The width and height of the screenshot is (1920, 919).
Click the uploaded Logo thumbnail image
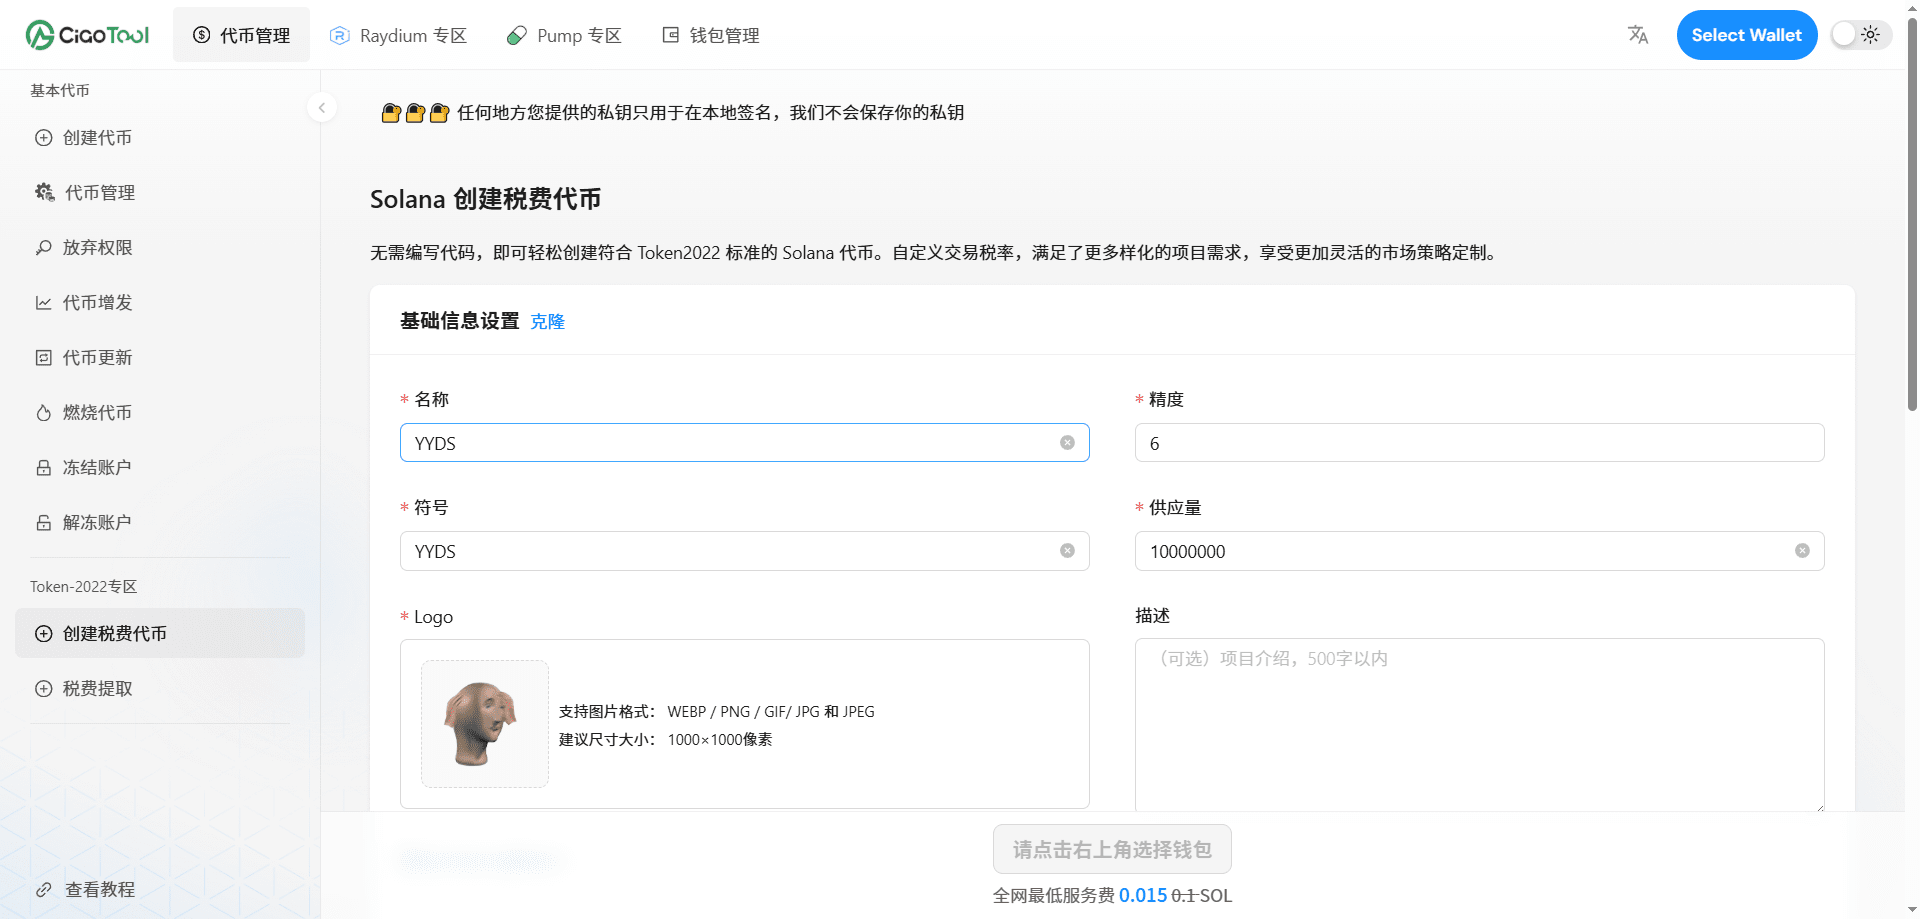pyautogui.click(x=485, y=724)
